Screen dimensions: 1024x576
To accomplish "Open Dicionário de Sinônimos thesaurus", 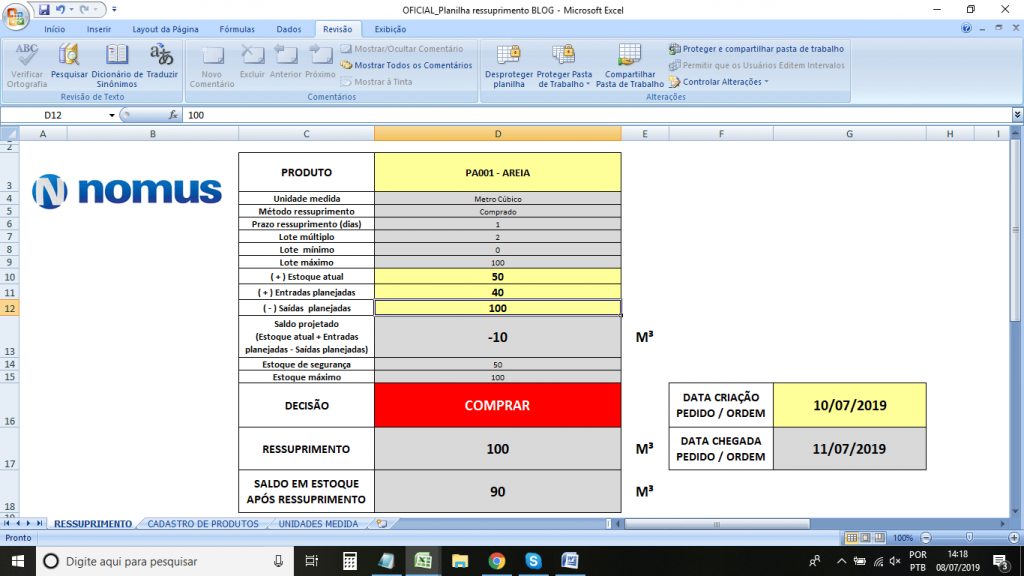I will (x=117, y=65).
